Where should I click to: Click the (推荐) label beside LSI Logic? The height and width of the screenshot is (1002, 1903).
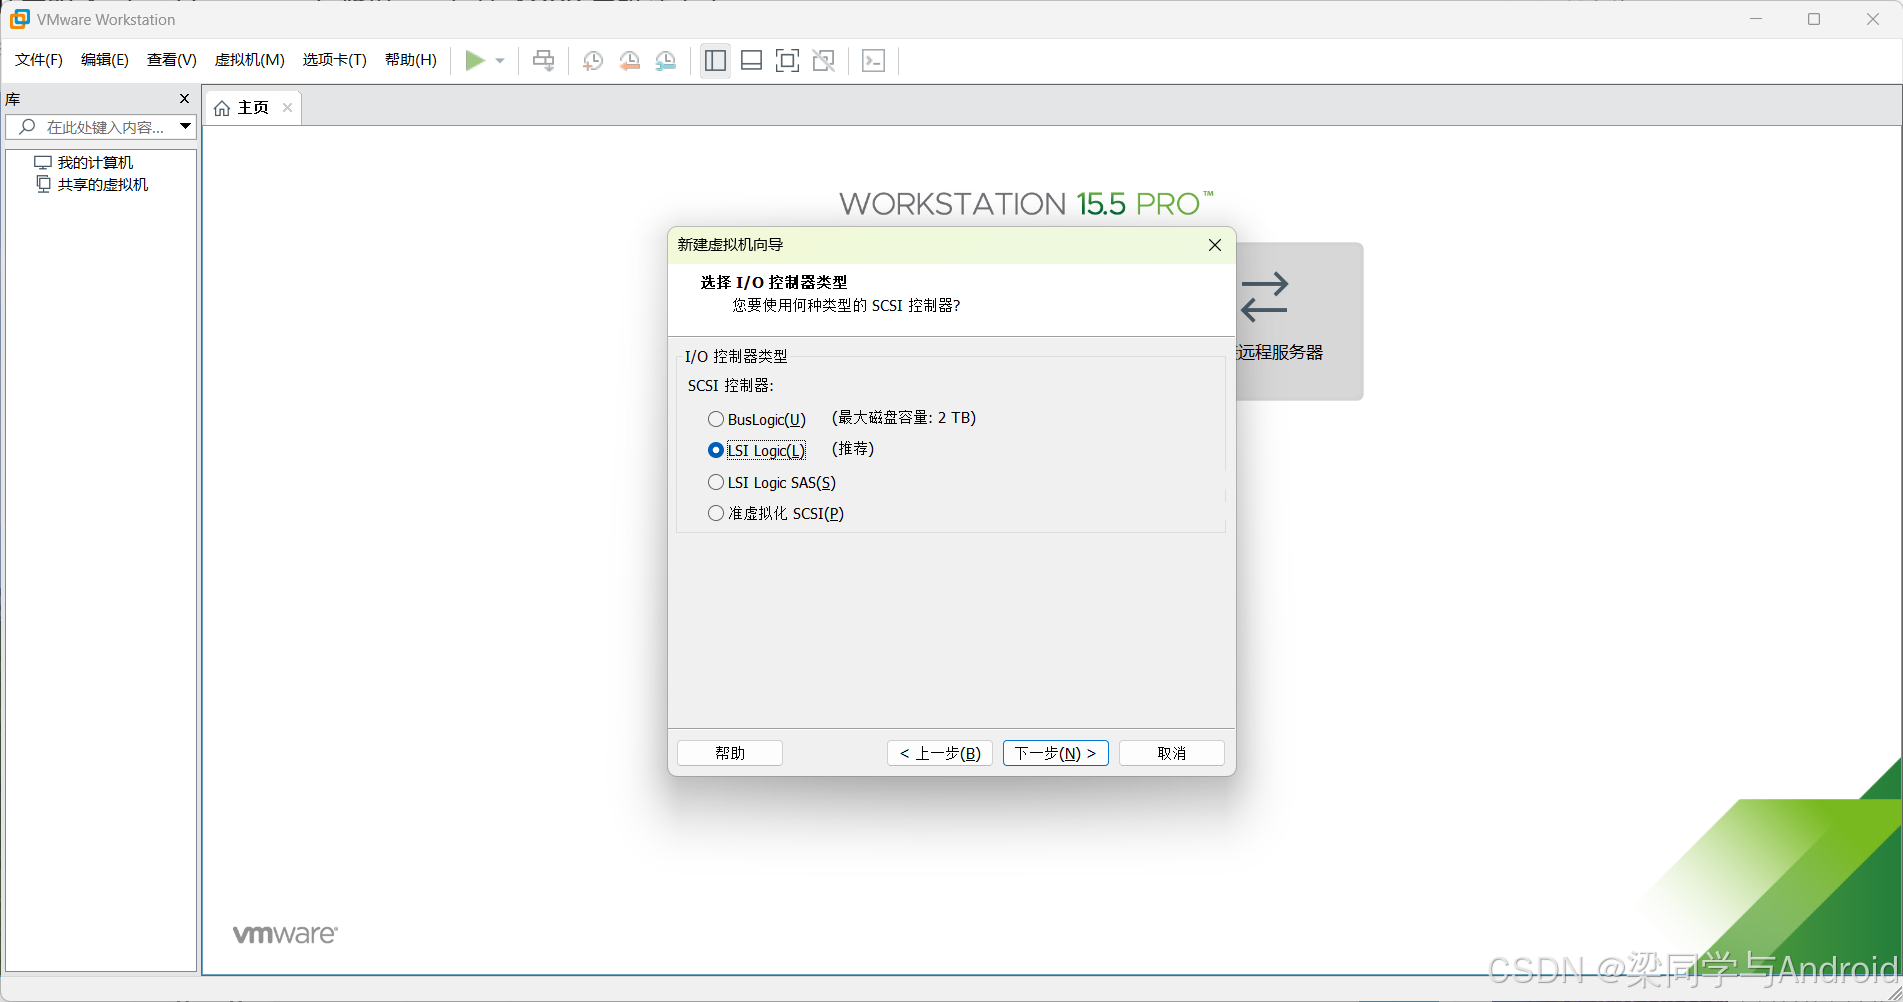853,449
